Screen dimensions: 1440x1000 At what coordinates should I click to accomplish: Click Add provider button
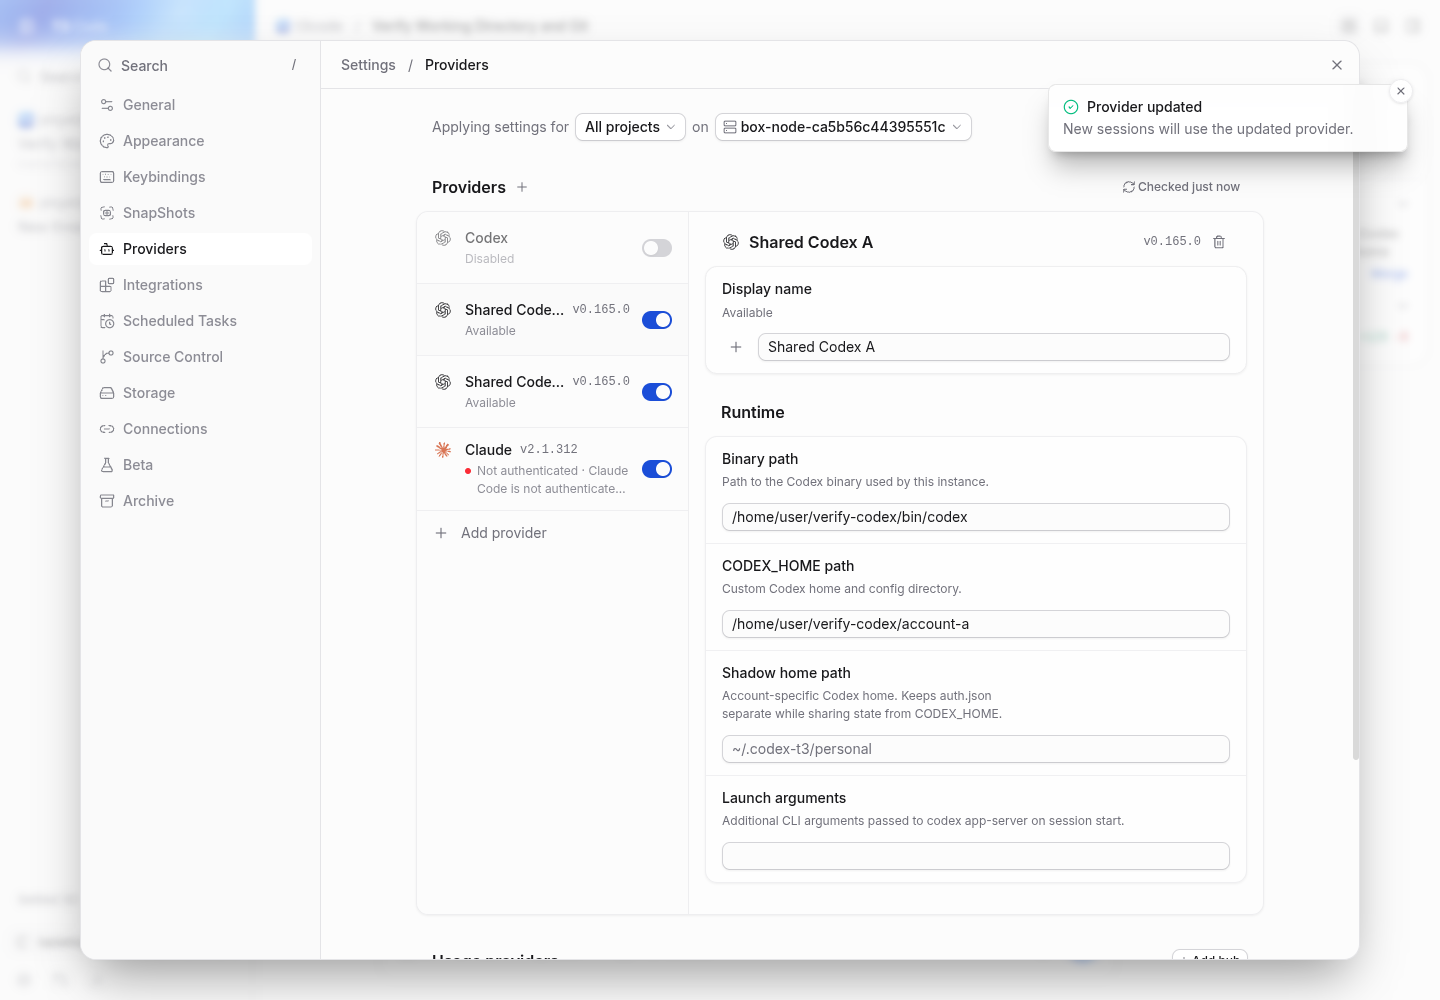[552, 533]
